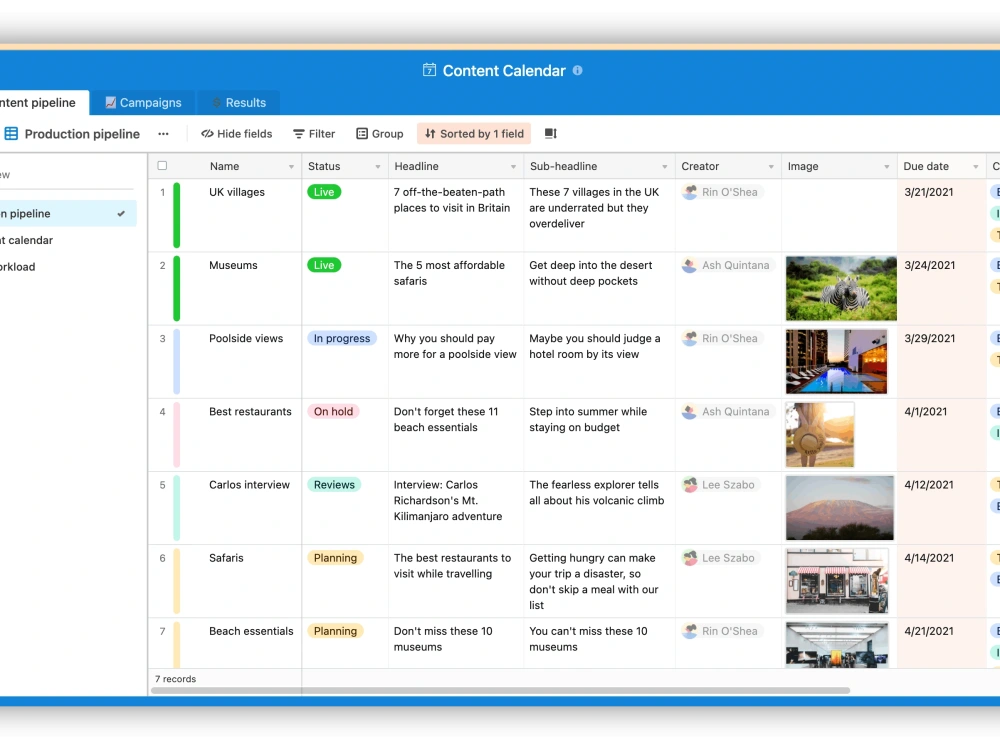Open the Image column dropdown arrow

(886, 167)
